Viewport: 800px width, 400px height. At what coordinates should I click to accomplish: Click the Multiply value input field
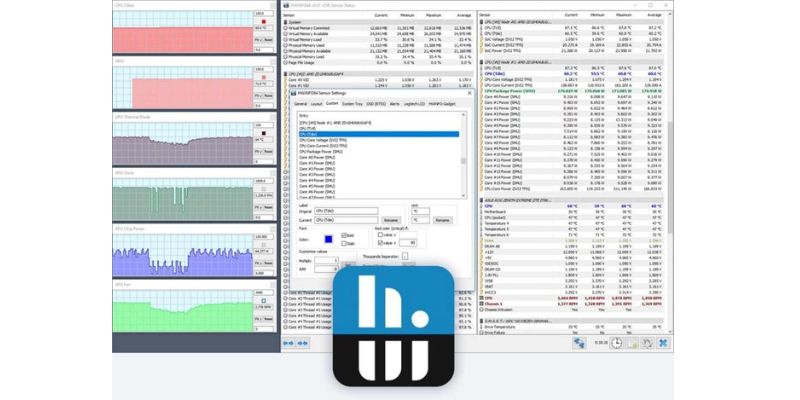click(327, 260)
